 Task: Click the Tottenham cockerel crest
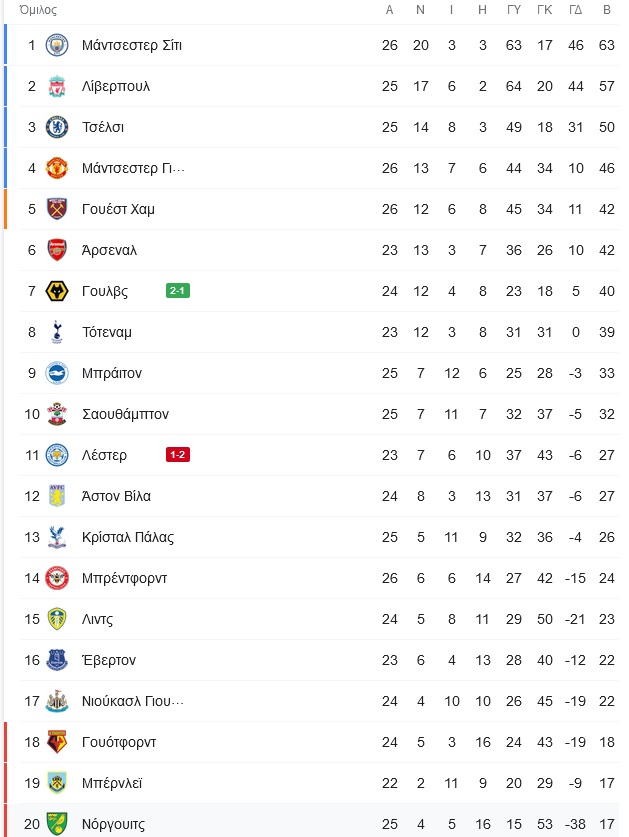[57, 332]
